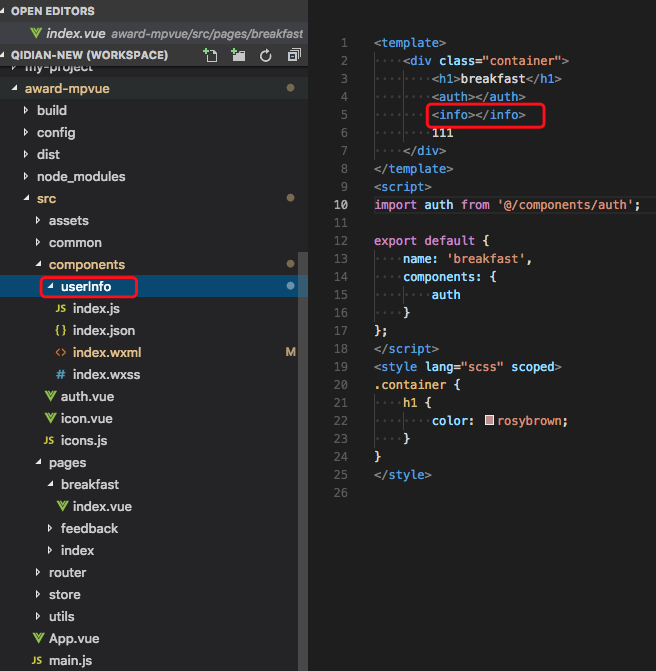The height and width of the screenshot is (671, 656).
Task: Open index.wxss in userInfo folder
Action: point(107,374)
